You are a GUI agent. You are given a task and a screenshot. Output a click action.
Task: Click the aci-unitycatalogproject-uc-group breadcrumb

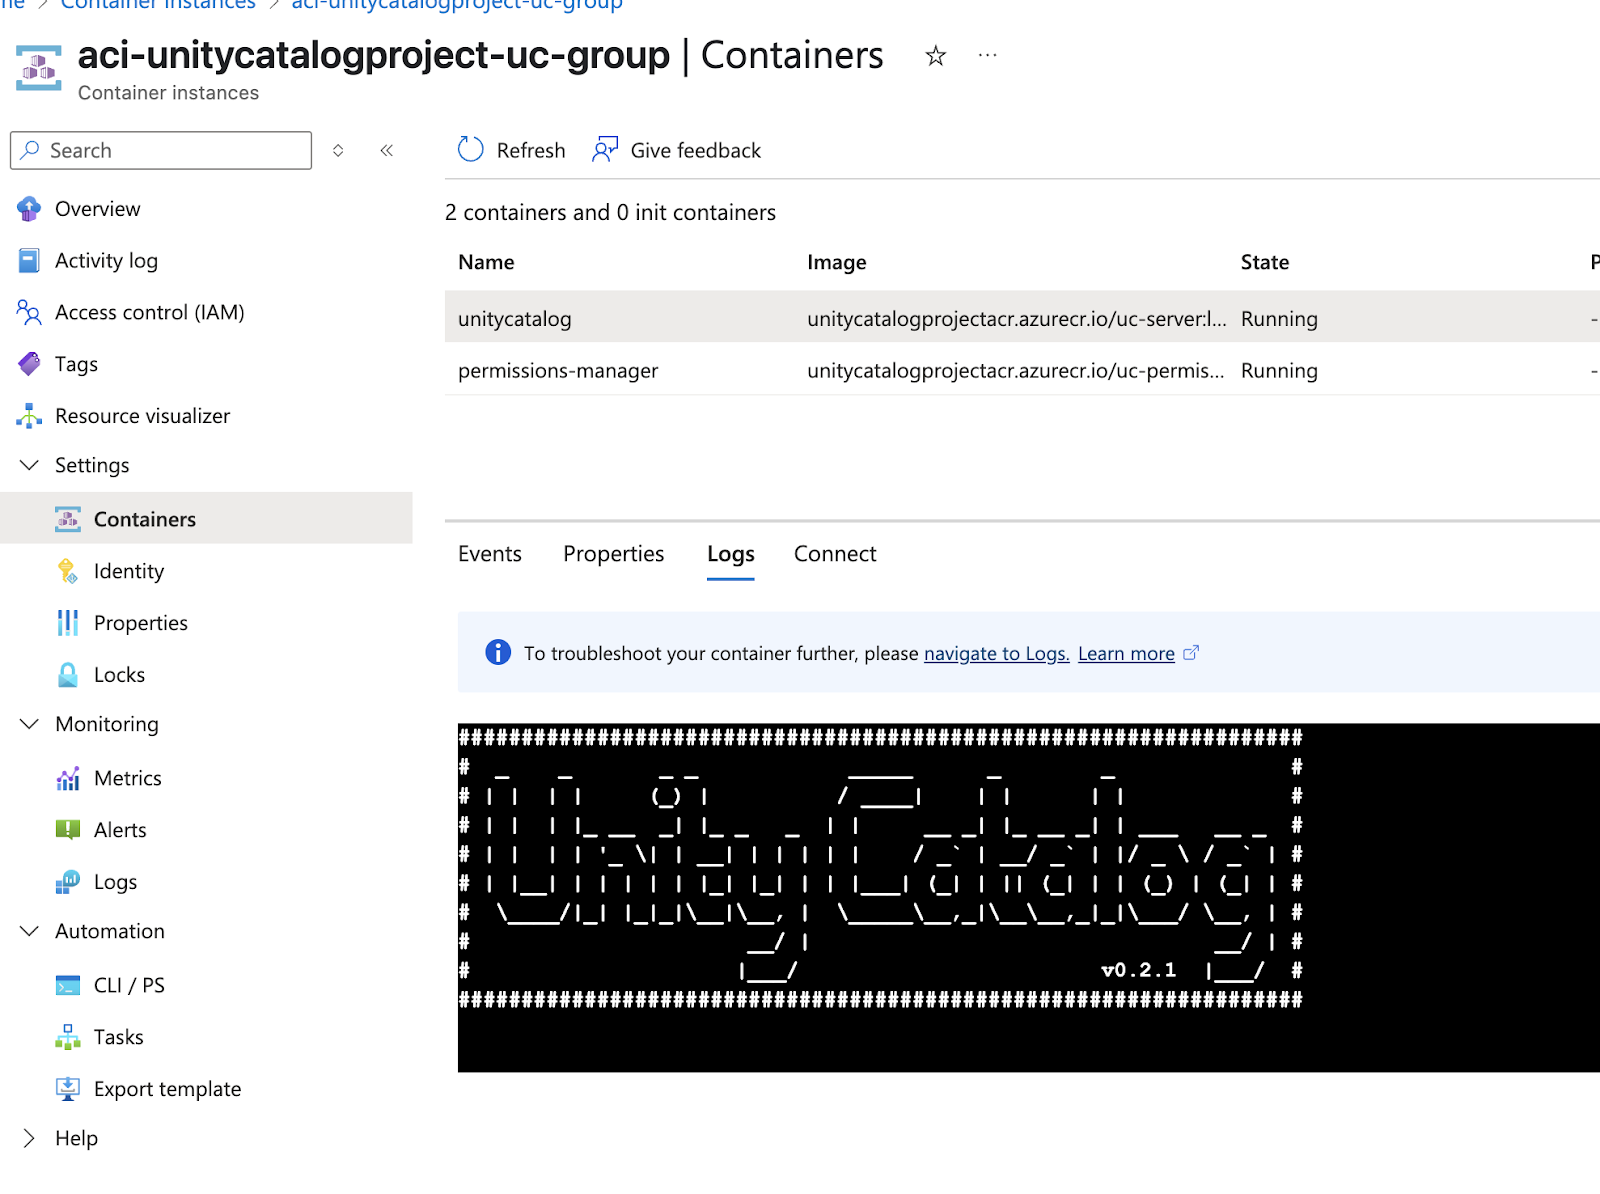(457, 4)
